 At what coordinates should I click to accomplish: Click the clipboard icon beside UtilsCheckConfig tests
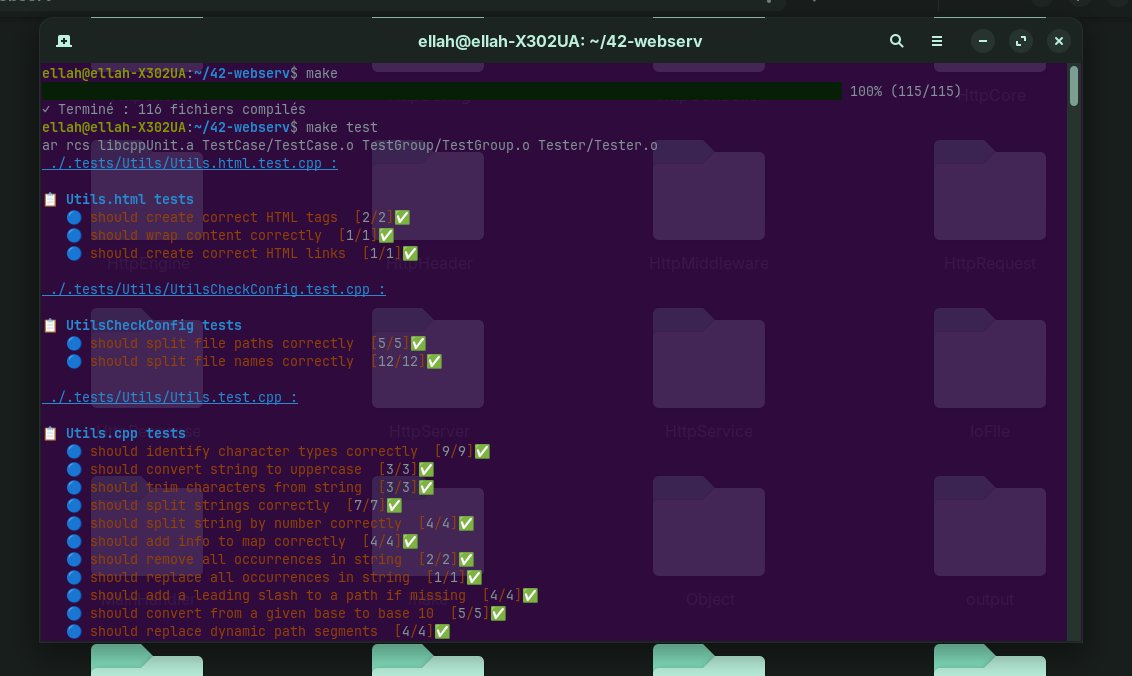click(50, 325)
